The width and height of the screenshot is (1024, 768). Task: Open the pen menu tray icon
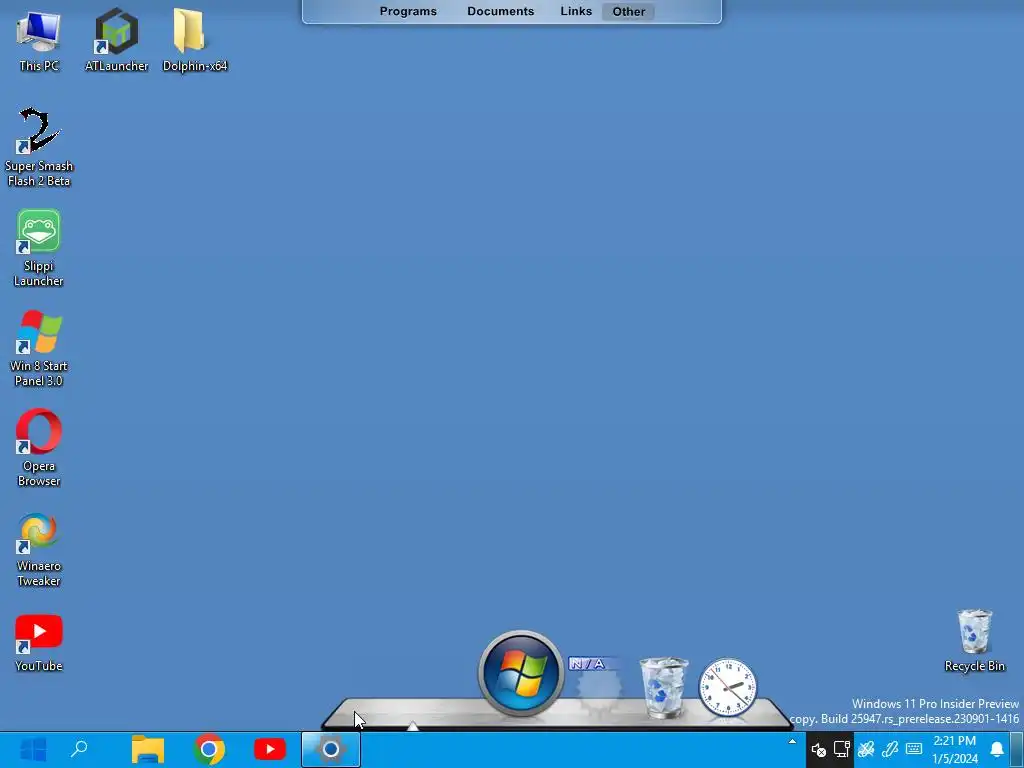890,749
